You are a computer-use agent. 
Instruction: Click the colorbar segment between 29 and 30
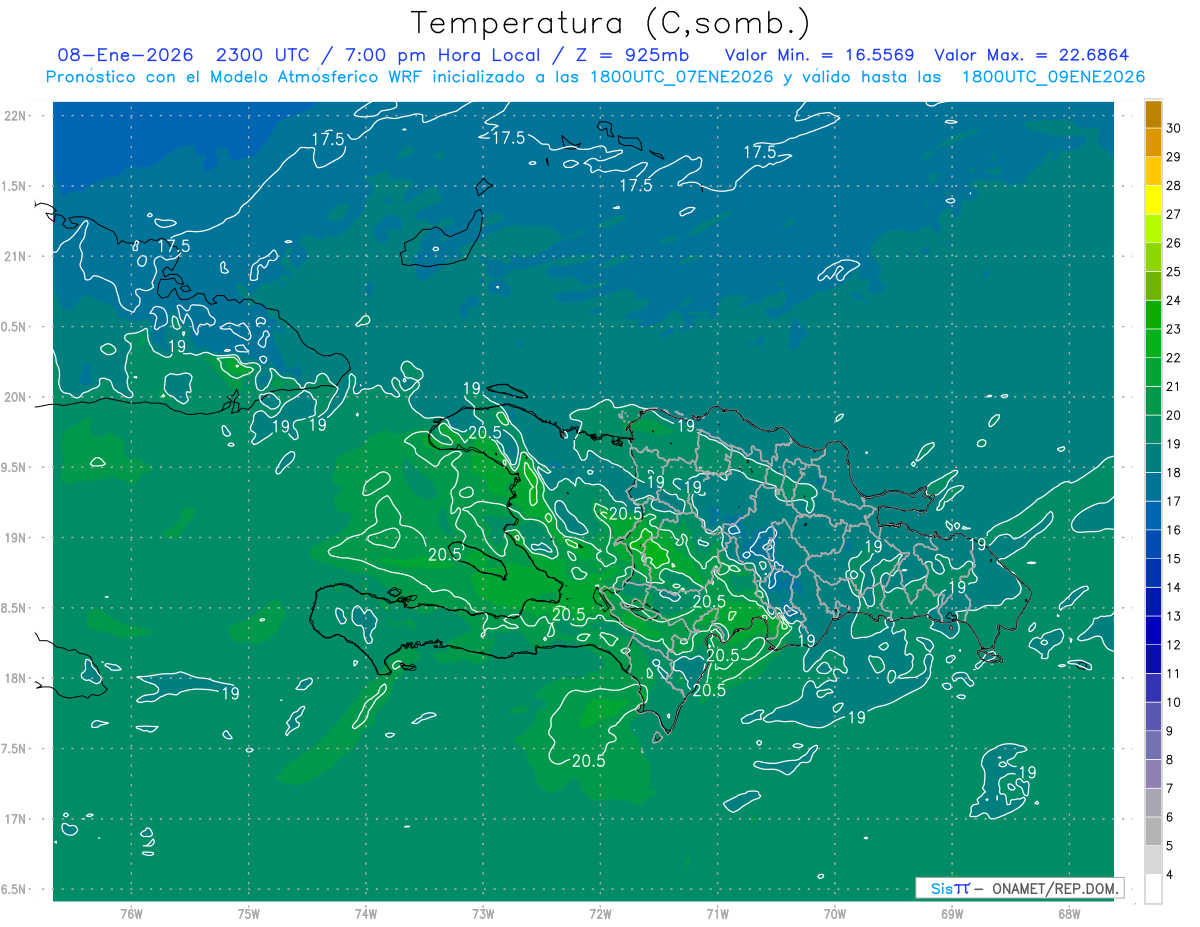coord(1153,143)
